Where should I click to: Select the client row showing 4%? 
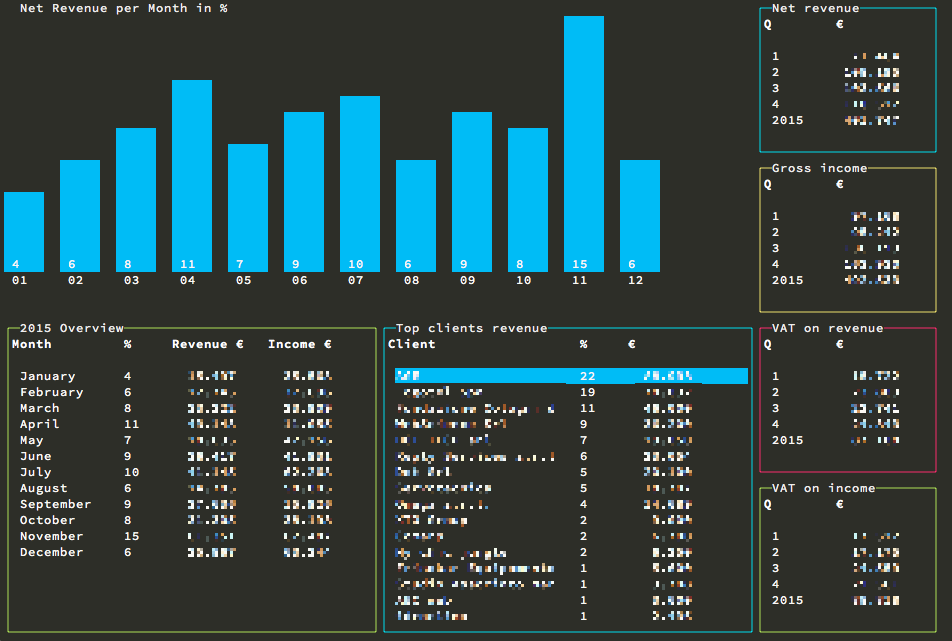543,504
